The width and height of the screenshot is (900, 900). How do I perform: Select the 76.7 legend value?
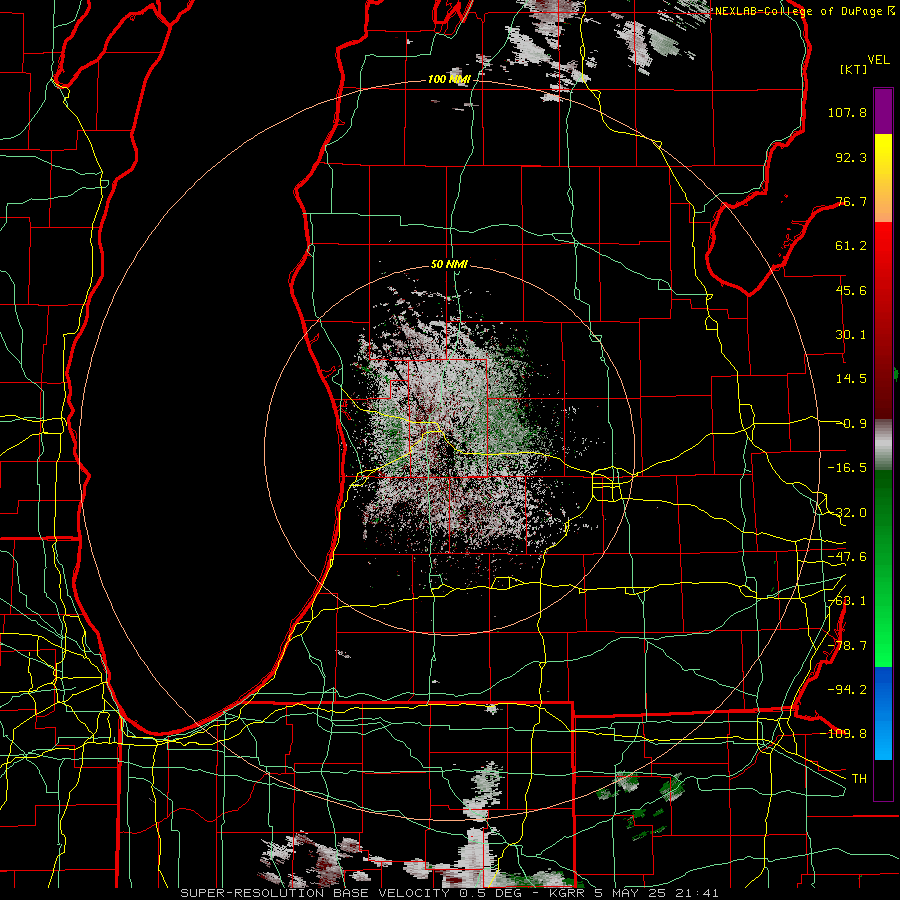pyautogui.click(x=851, y=201)
